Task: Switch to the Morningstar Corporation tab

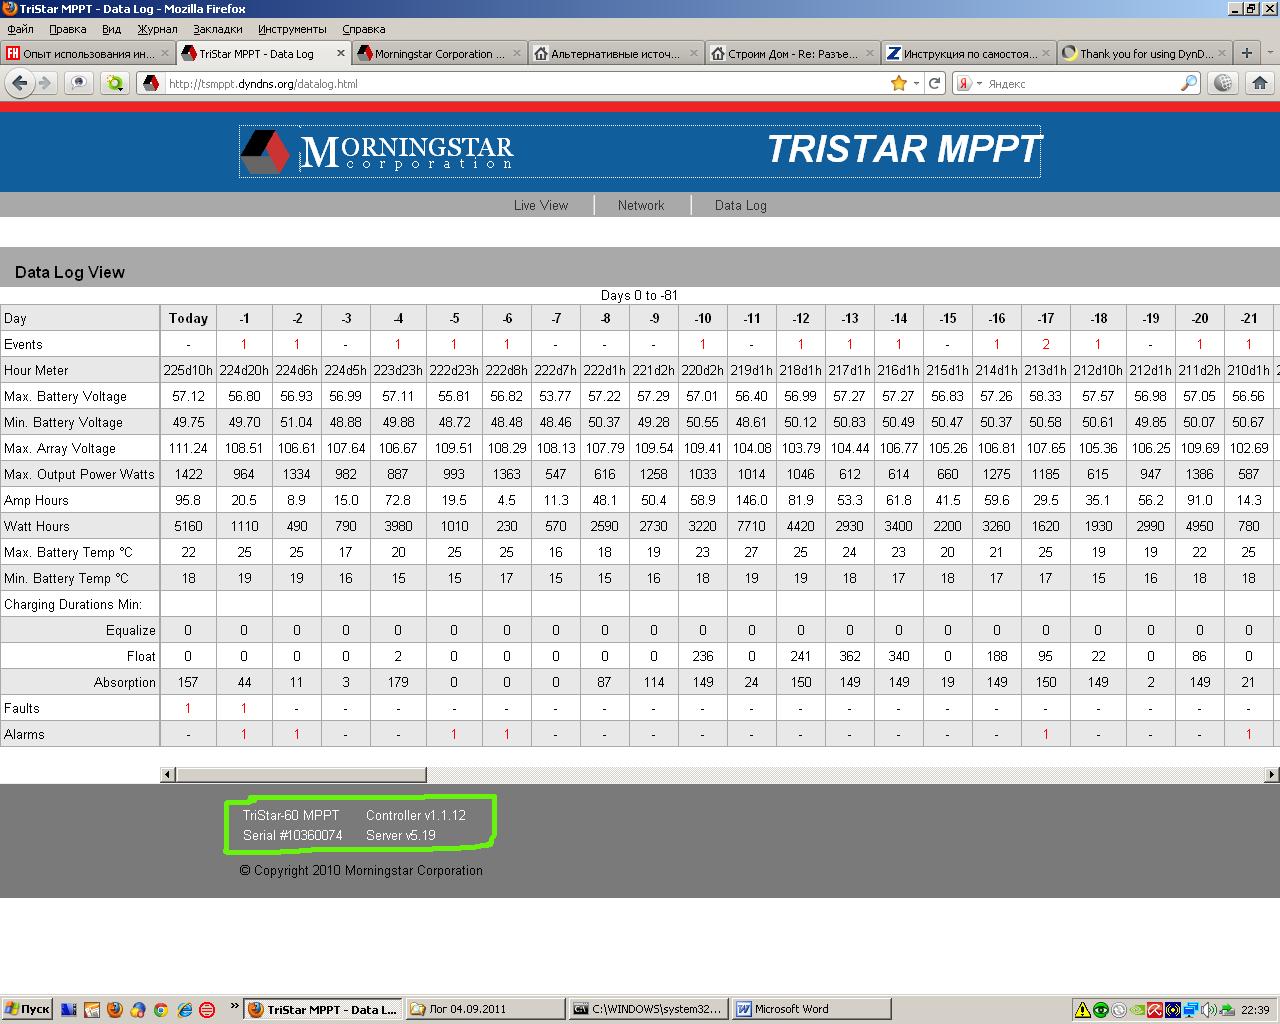Action: coord(439,53)
